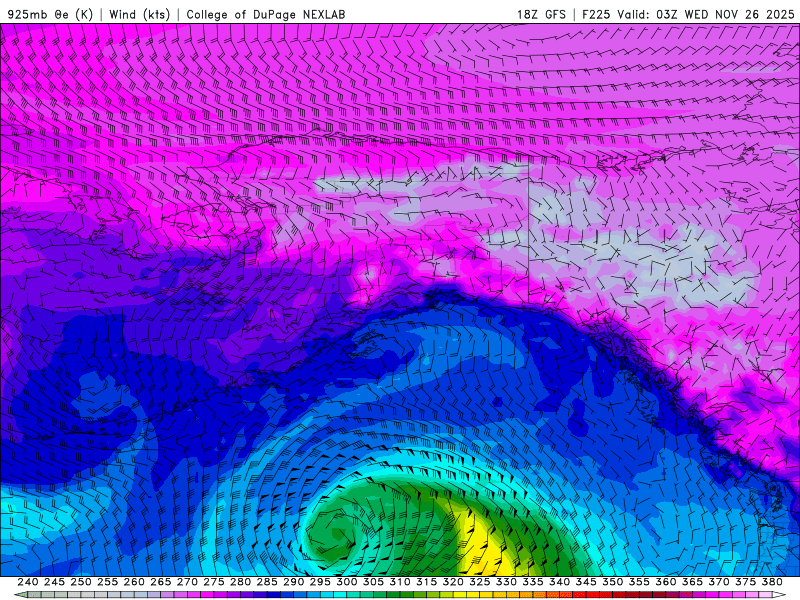
Task: Click the 245 value on the color scale
Action: coord(54,582)
